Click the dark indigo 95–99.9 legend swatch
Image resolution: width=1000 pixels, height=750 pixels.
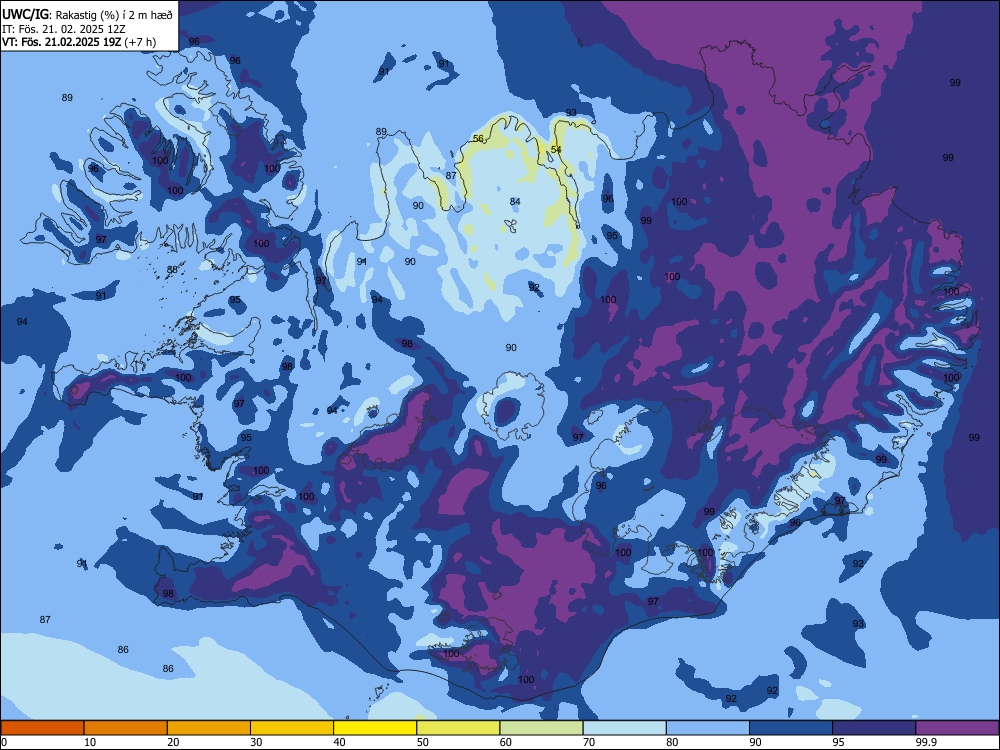click(x=874, y=728)
